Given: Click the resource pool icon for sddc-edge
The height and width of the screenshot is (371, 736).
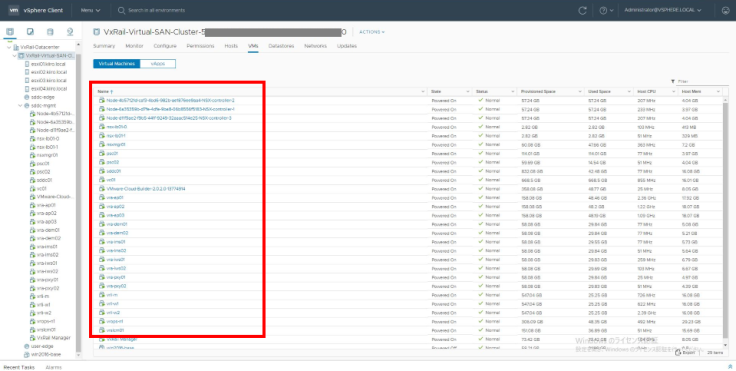Looking at the screenshot, I should [27, 97].
